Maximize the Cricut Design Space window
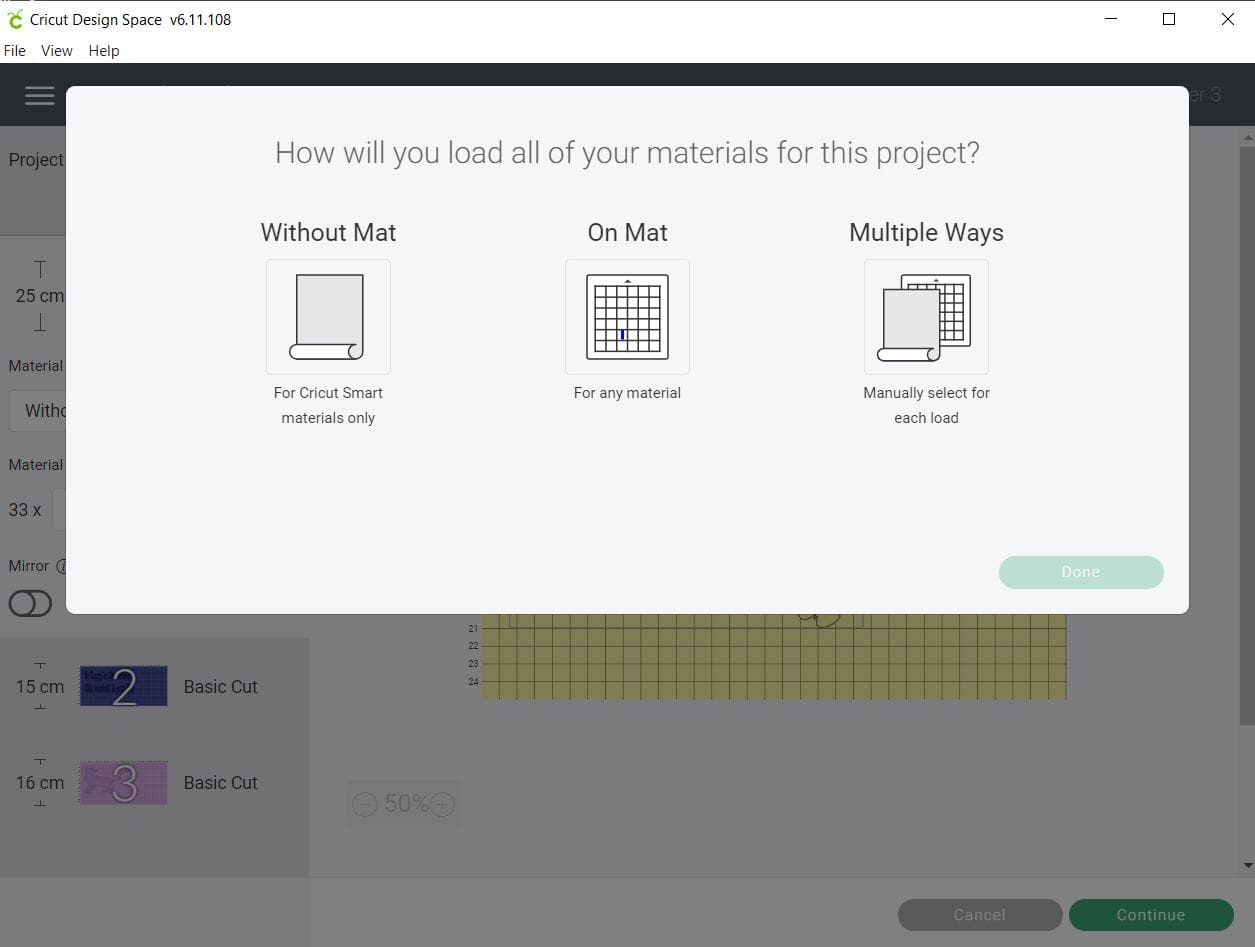 click(x=1169, y=19)
